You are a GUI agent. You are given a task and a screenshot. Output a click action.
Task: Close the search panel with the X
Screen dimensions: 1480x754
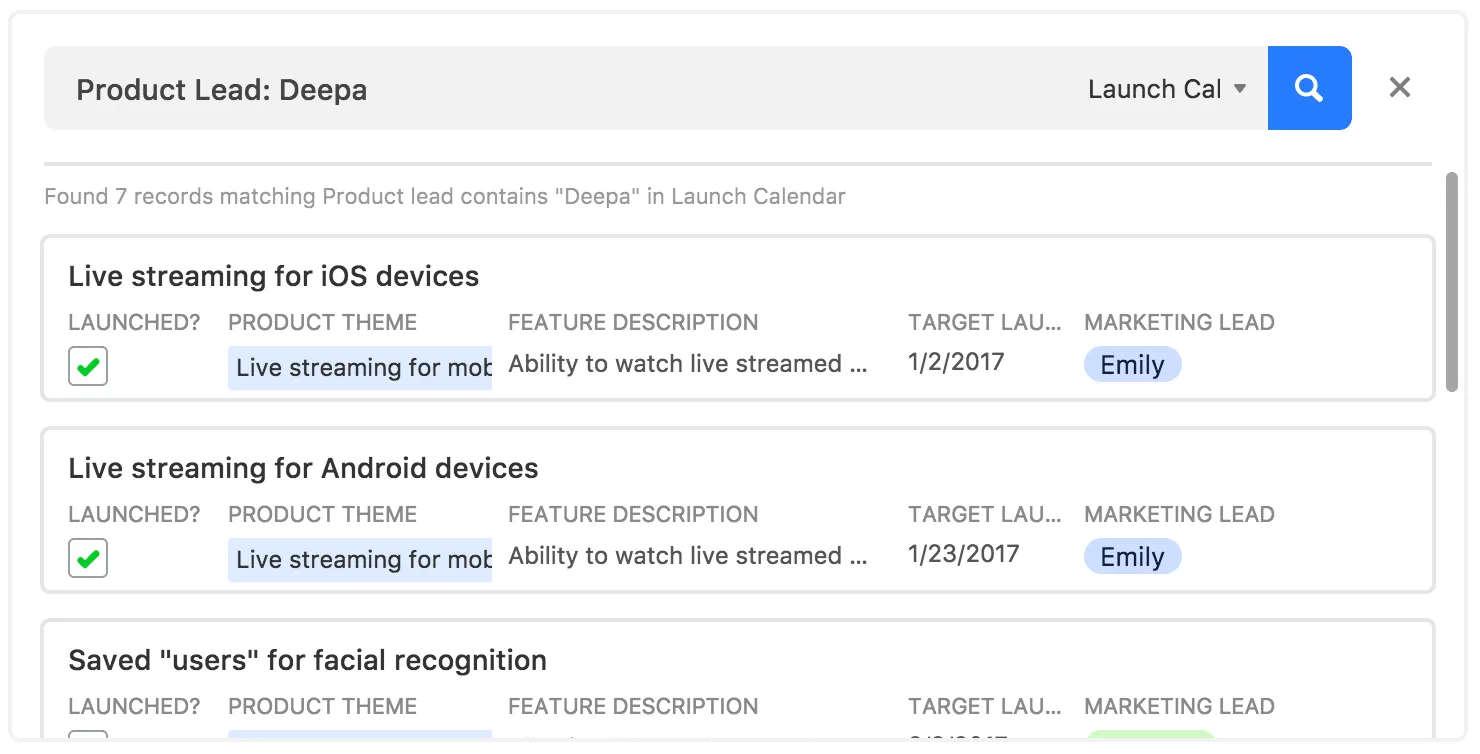click(1399, 88)
